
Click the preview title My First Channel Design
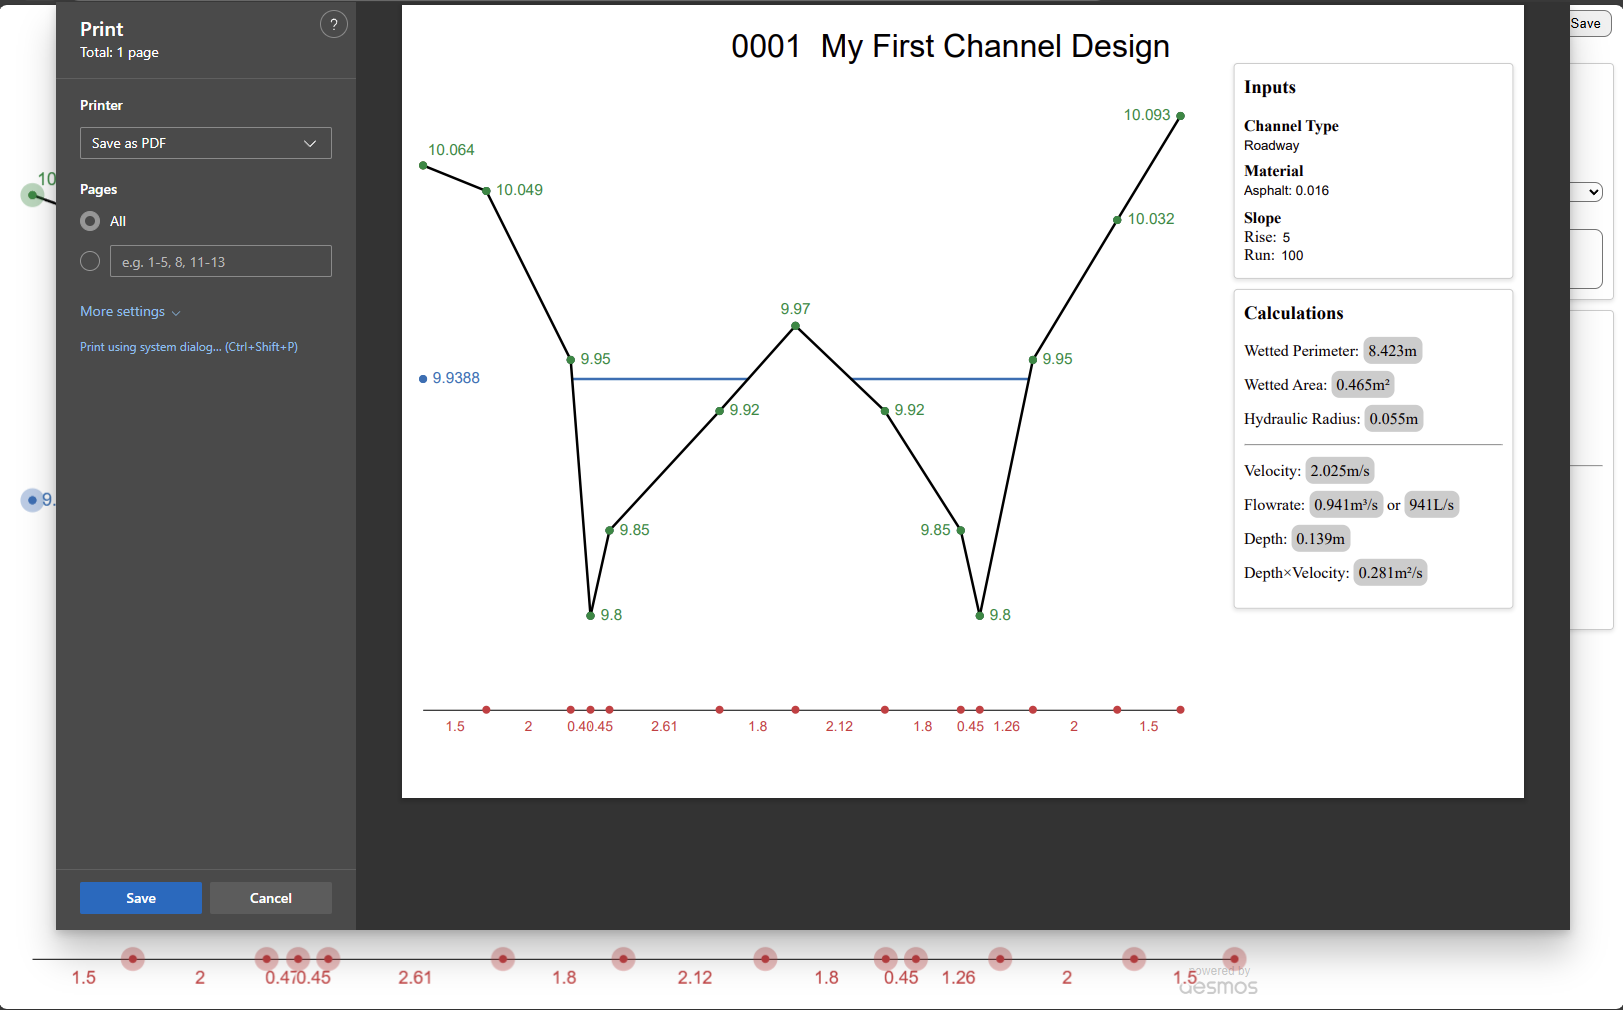click(x=995, y=46)
